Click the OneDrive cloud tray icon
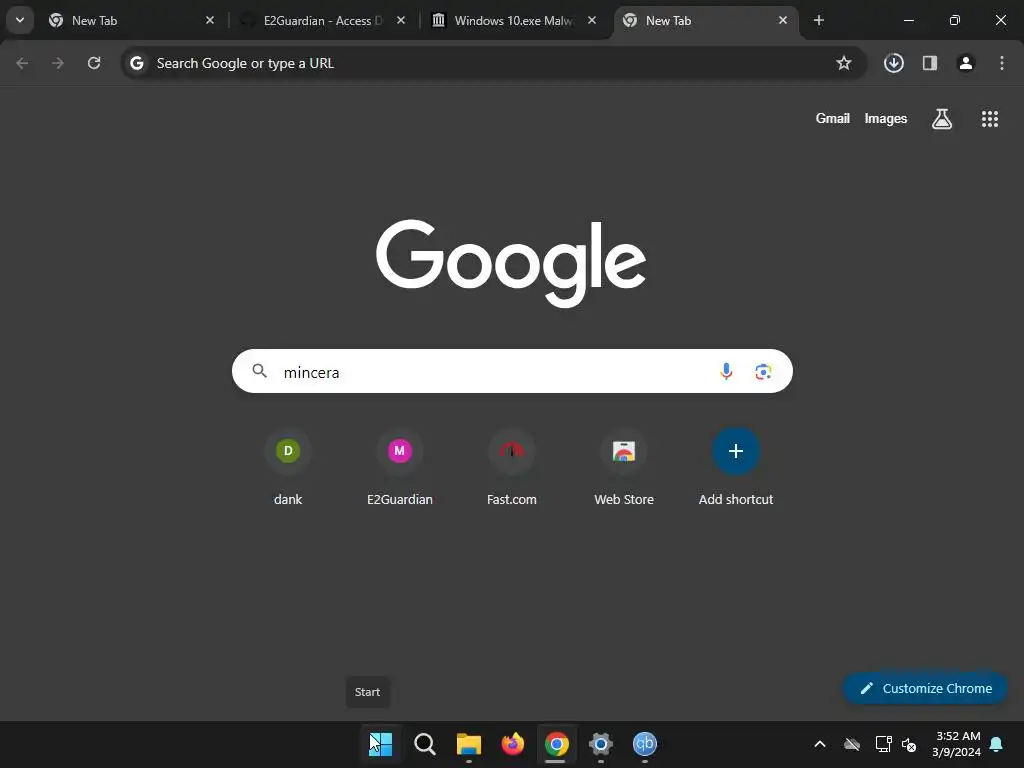Viewport: 1024px width, 768px height. [x=852, y=744]
